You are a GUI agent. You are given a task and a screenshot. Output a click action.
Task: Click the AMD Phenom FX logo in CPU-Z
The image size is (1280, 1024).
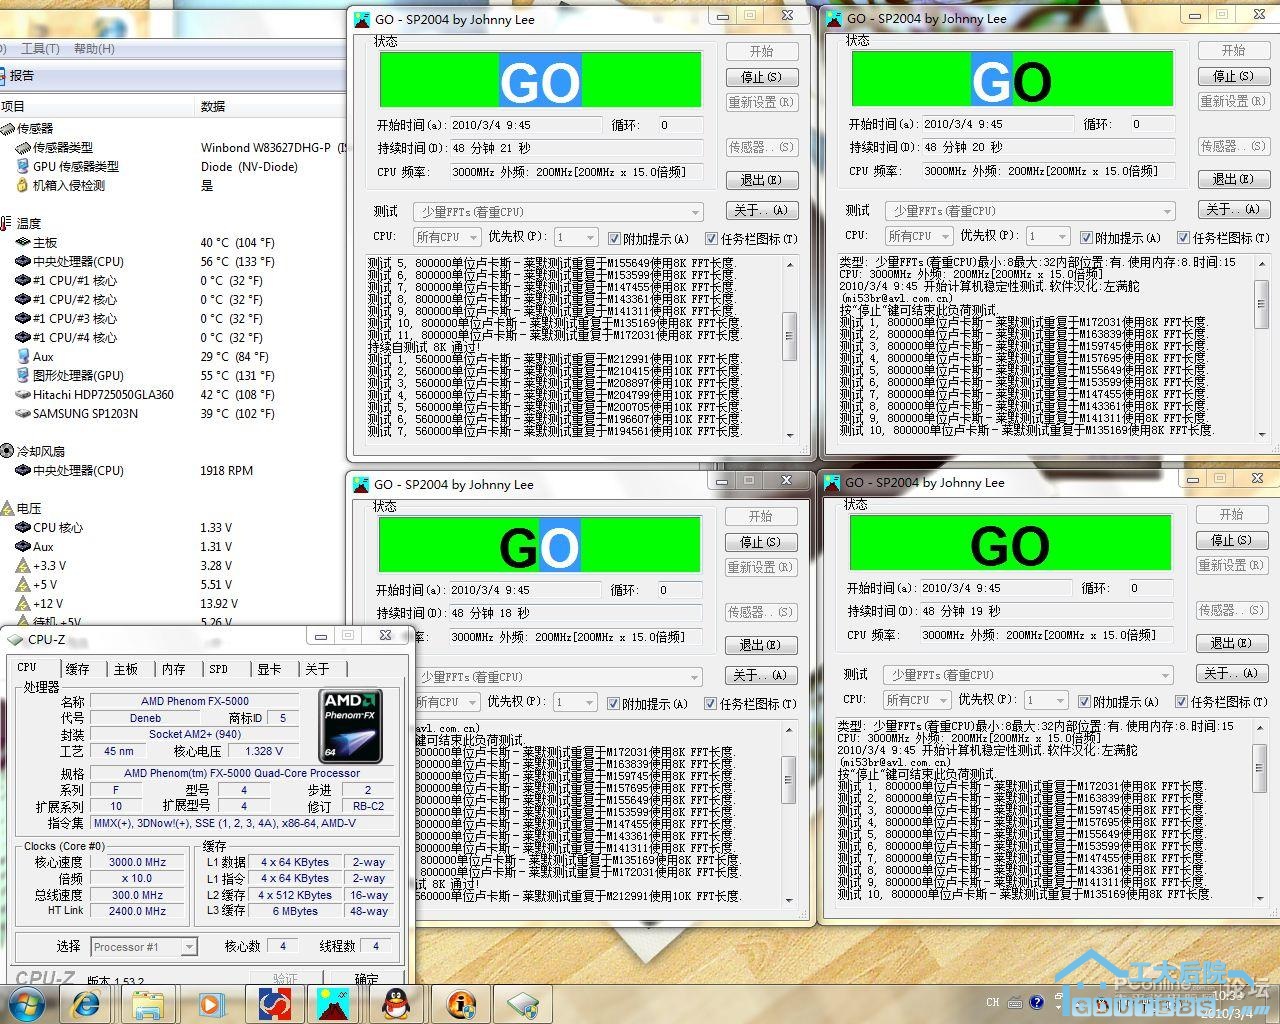350,727
